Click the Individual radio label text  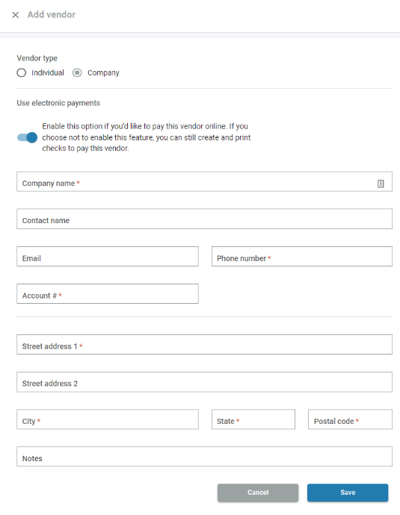point(48,73)
